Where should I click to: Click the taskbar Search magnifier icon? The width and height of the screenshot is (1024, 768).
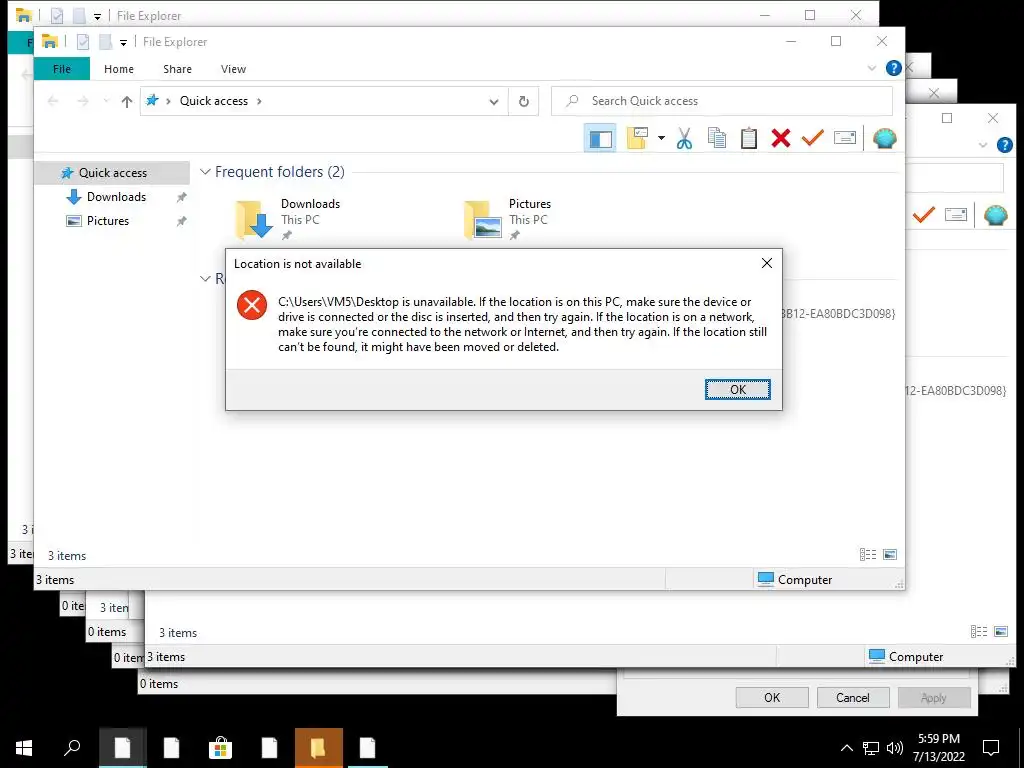[x=72, y=748]
